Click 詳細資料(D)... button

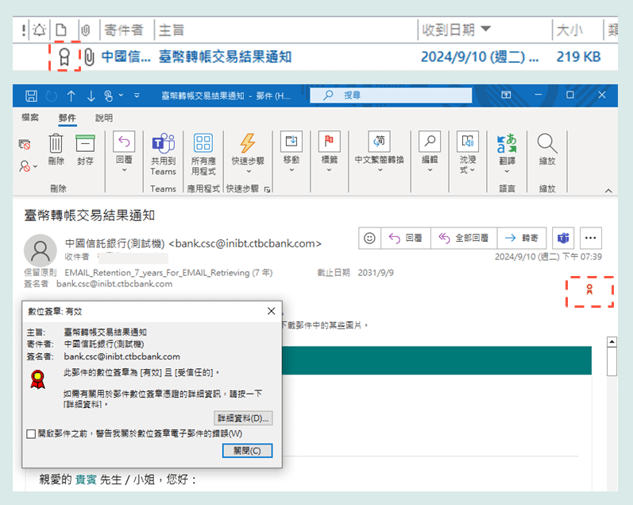(x=243, y=418)
